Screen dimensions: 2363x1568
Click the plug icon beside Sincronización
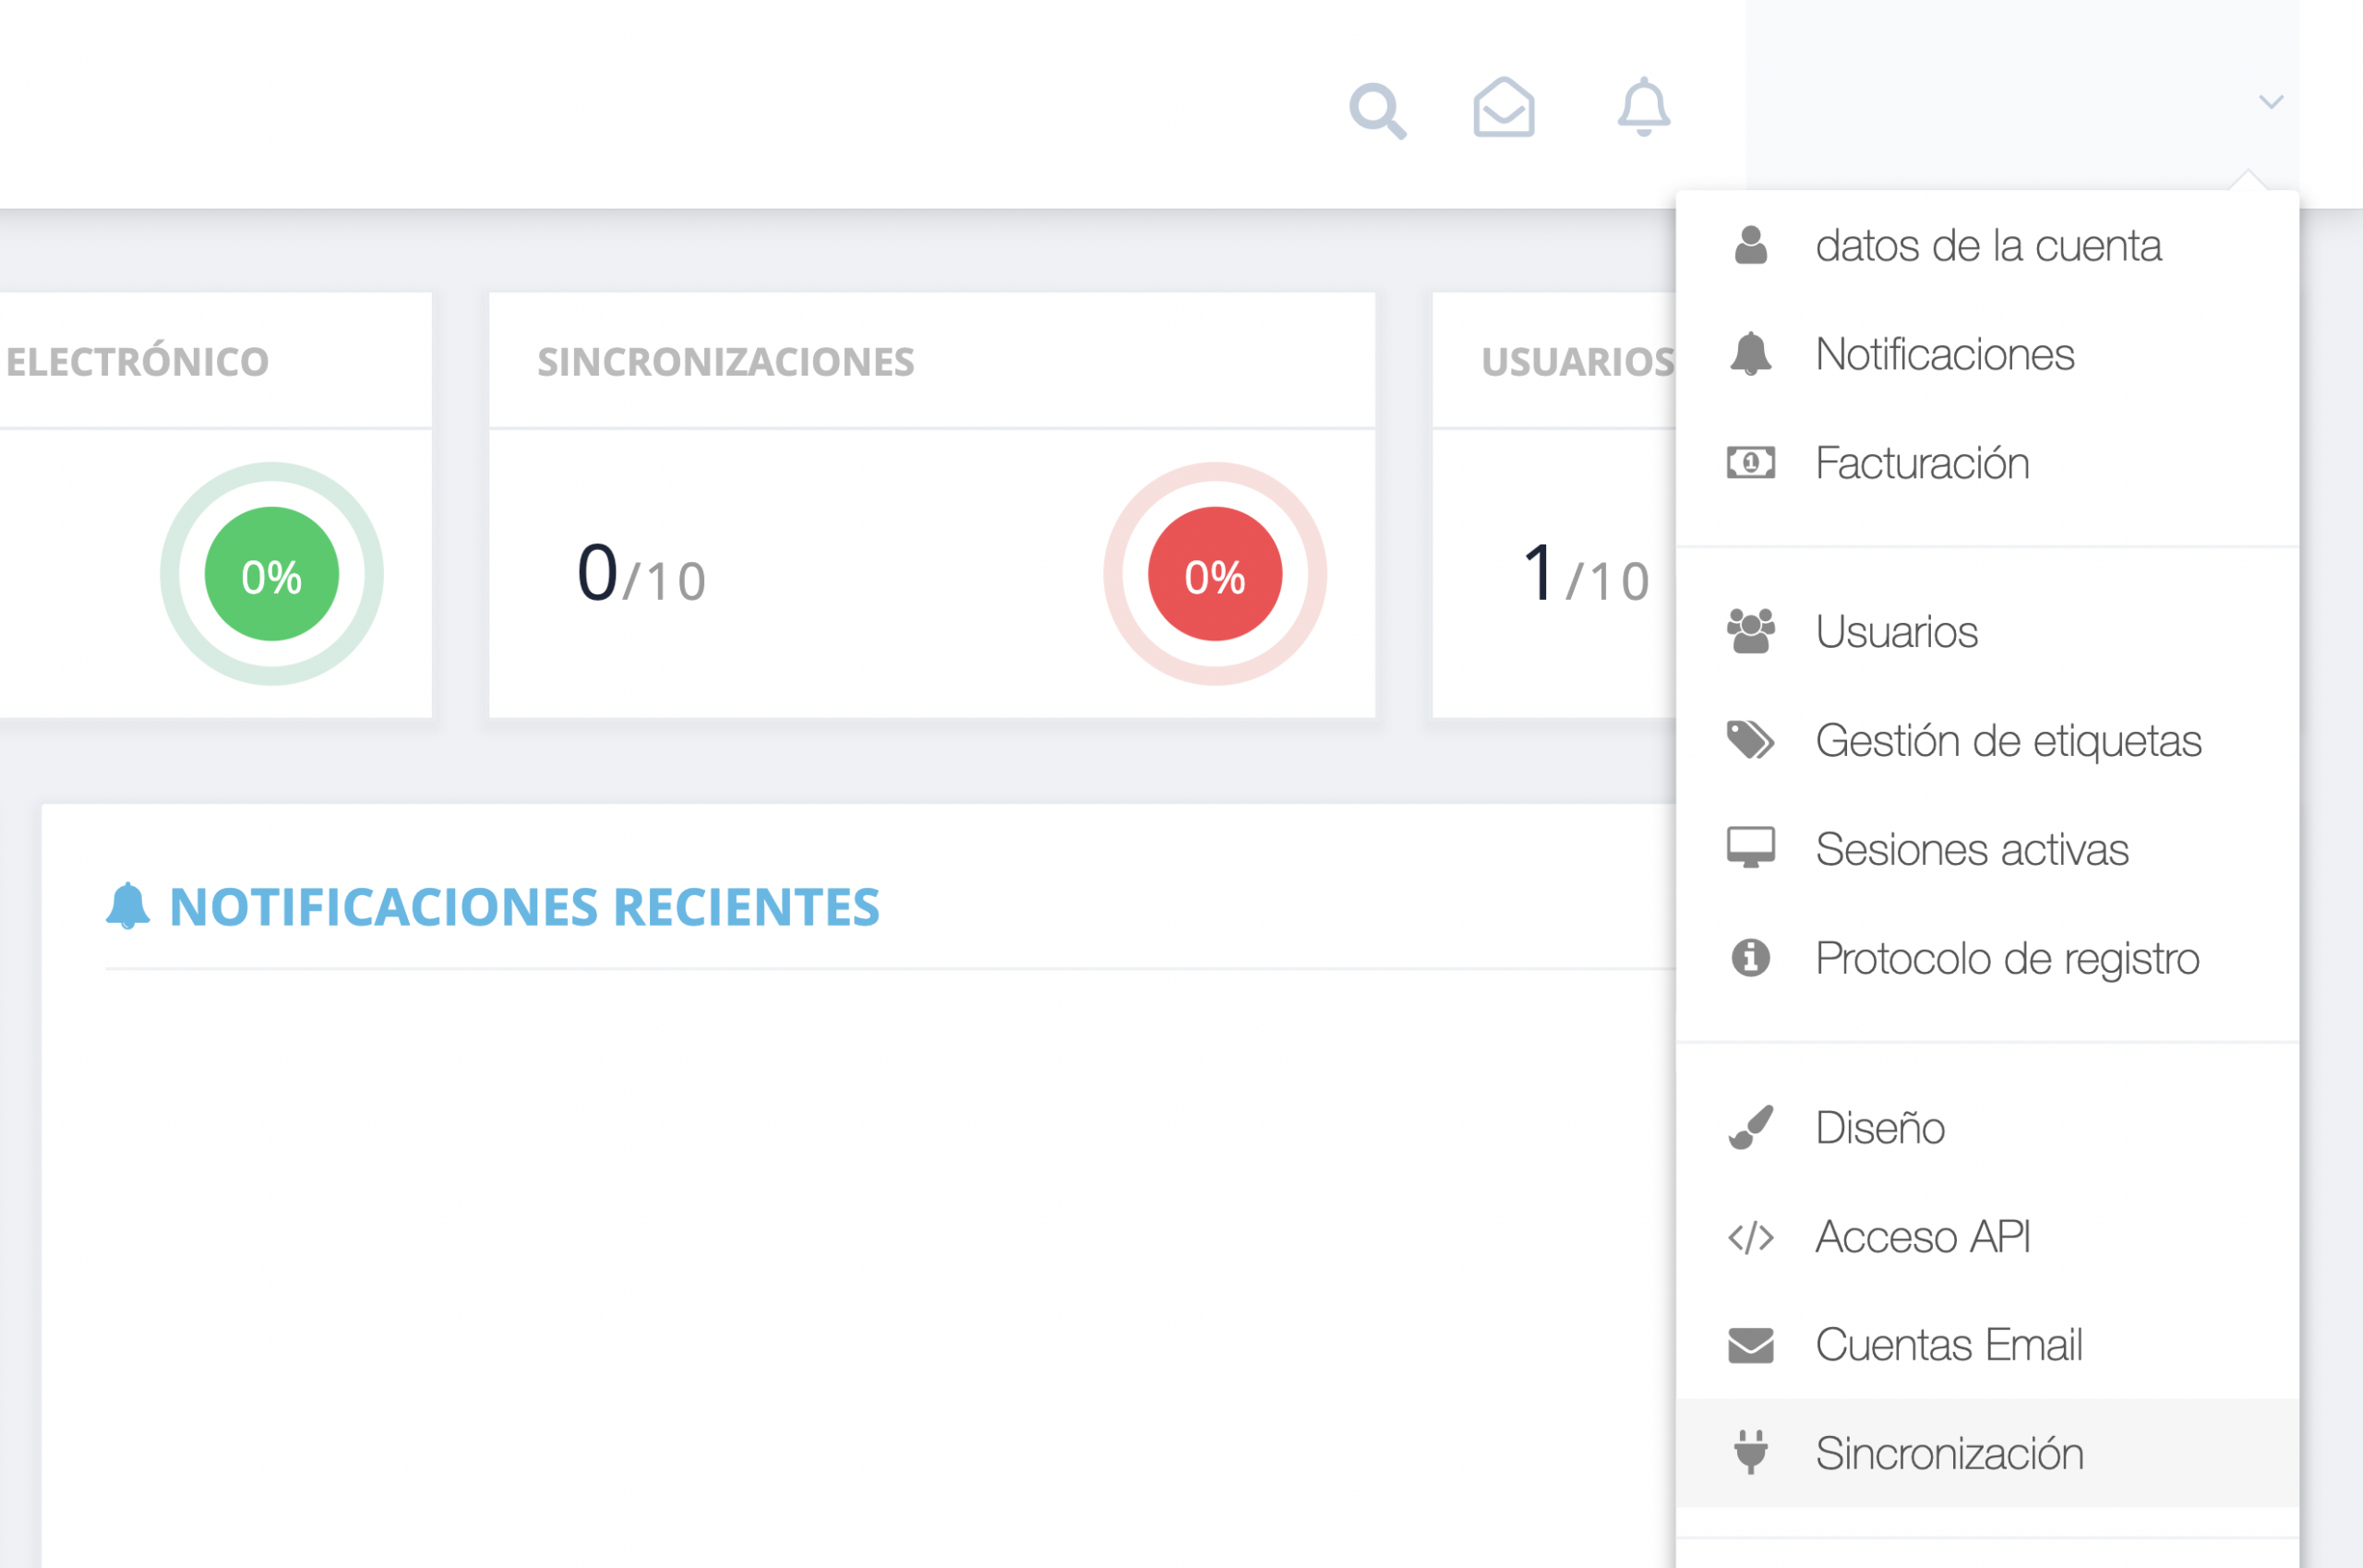[1750, 1452]
